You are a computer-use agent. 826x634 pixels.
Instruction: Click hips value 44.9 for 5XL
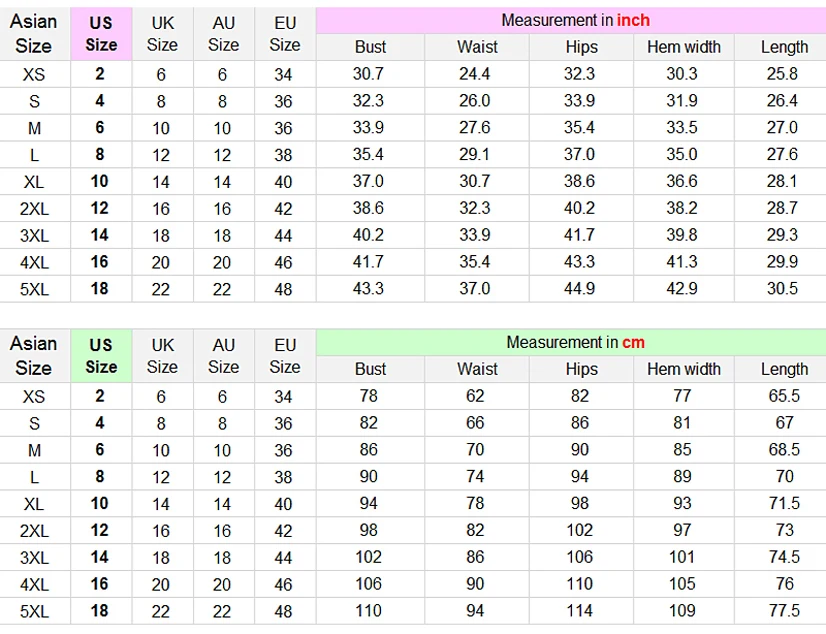pos(579,289)
